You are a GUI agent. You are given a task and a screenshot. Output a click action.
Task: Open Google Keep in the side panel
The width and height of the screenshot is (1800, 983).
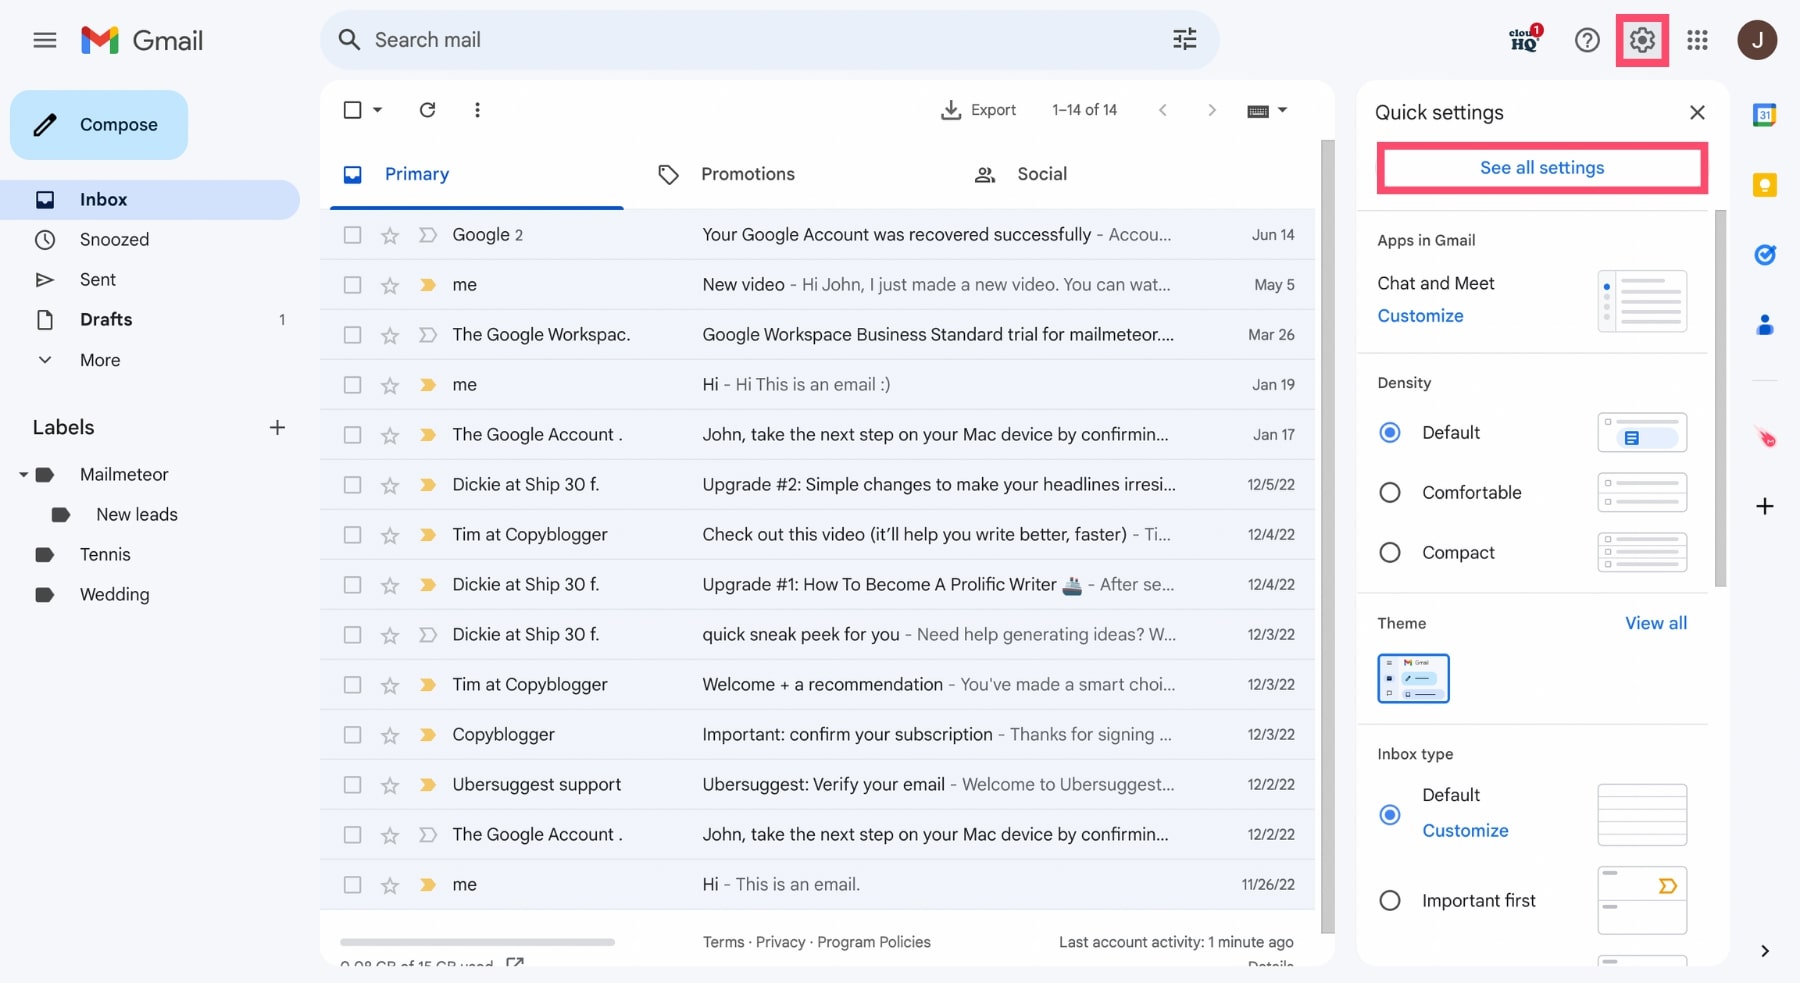1765,185
